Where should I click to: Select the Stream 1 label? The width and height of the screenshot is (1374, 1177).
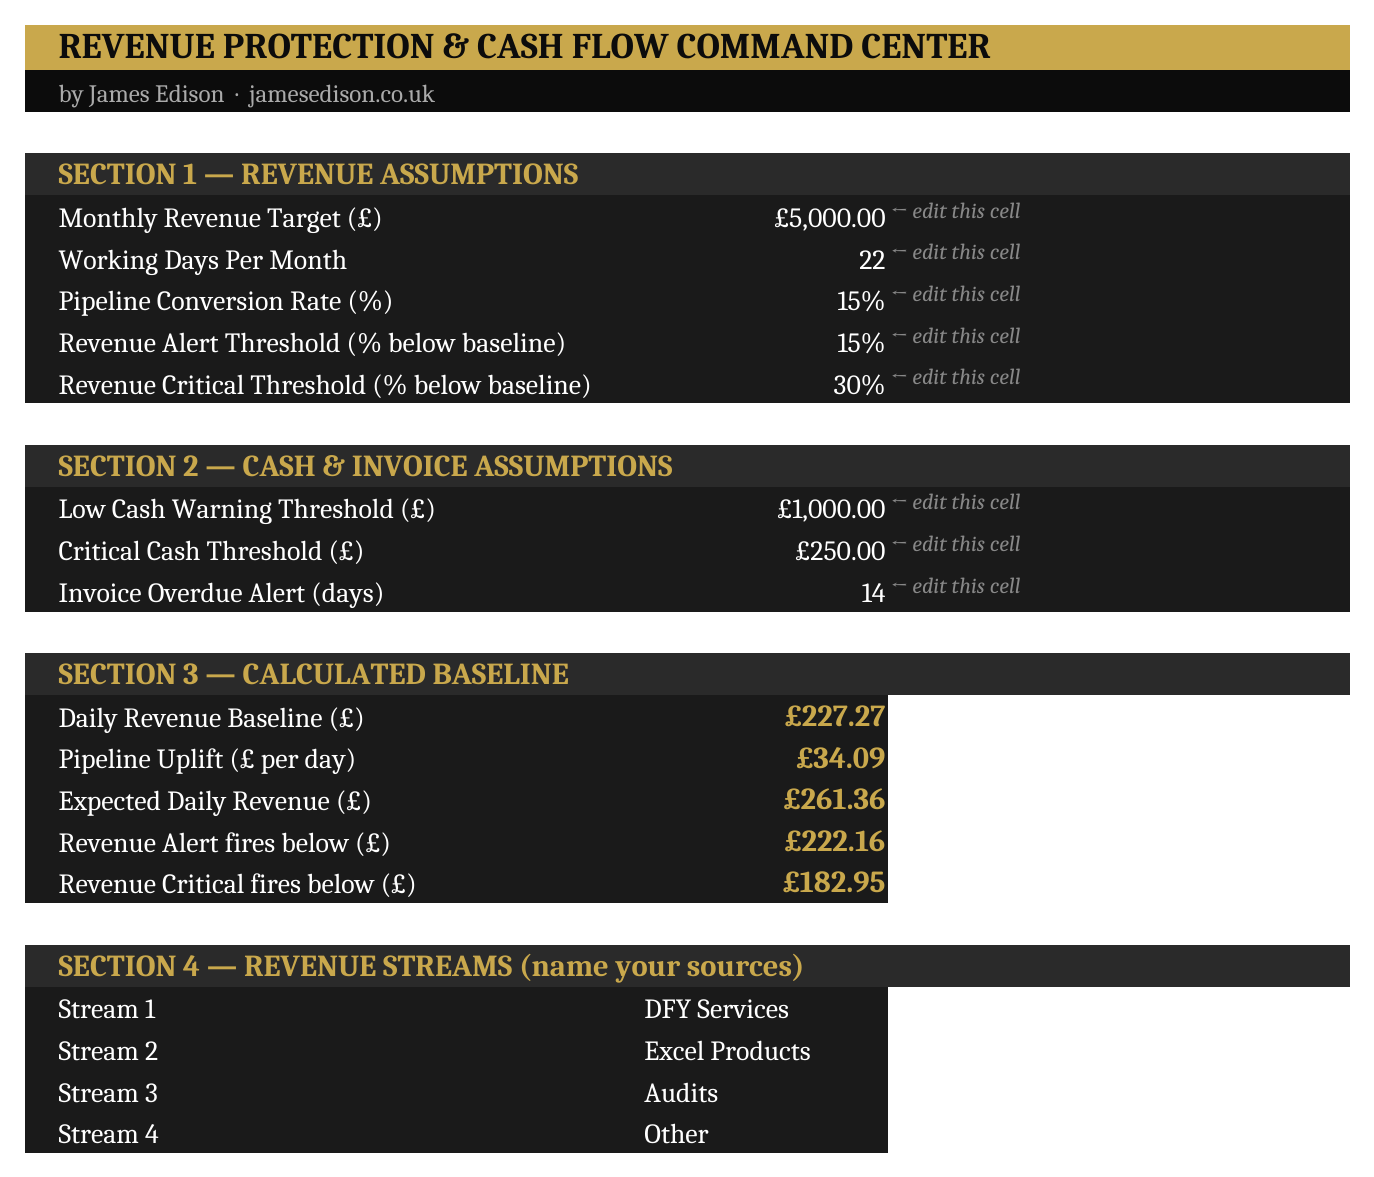107,1010
